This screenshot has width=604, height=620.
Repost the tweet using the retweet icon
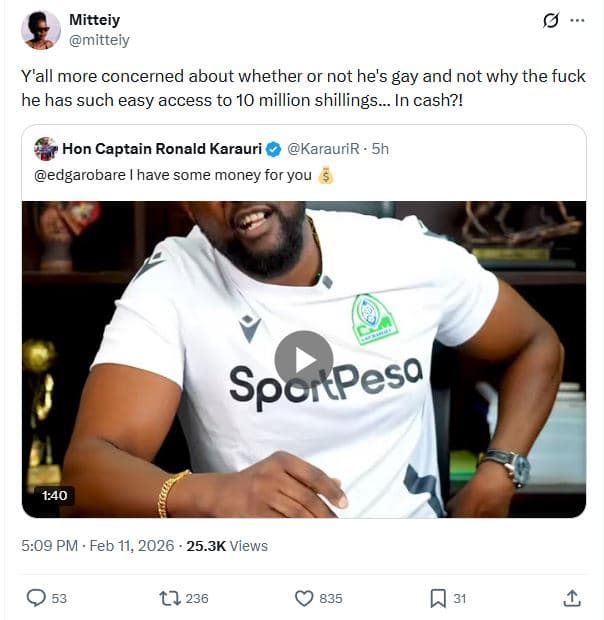pyautogui.click(x=170, y=597)
